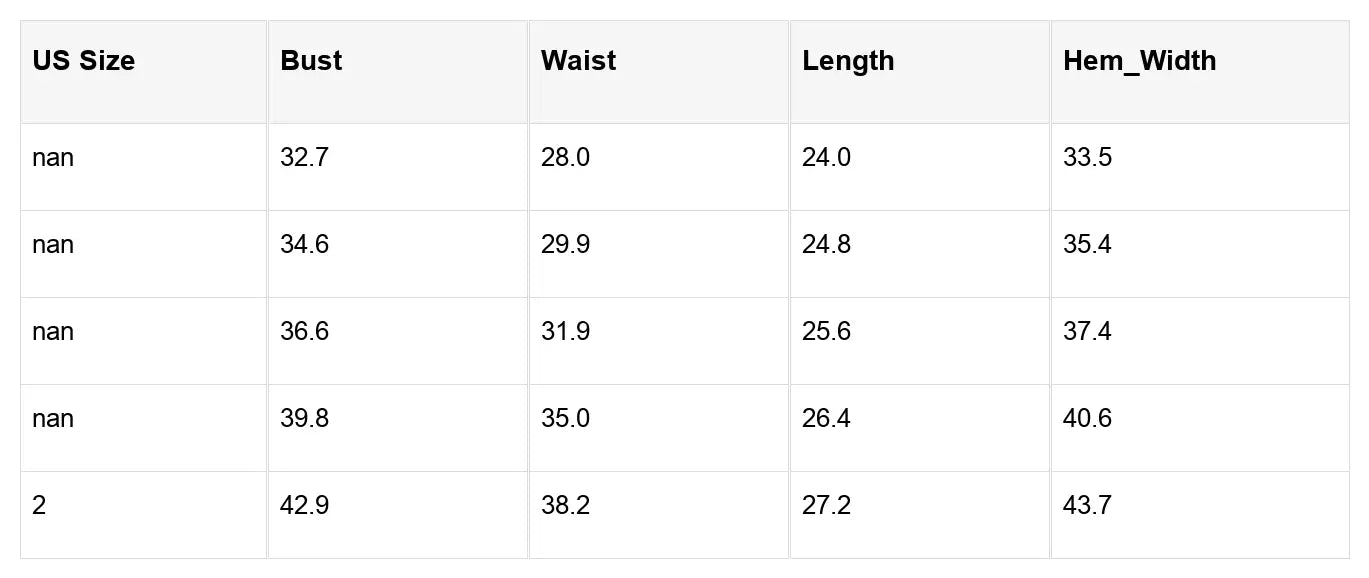Click the Hem_Width value 35.4

[x=1087, y=245]
